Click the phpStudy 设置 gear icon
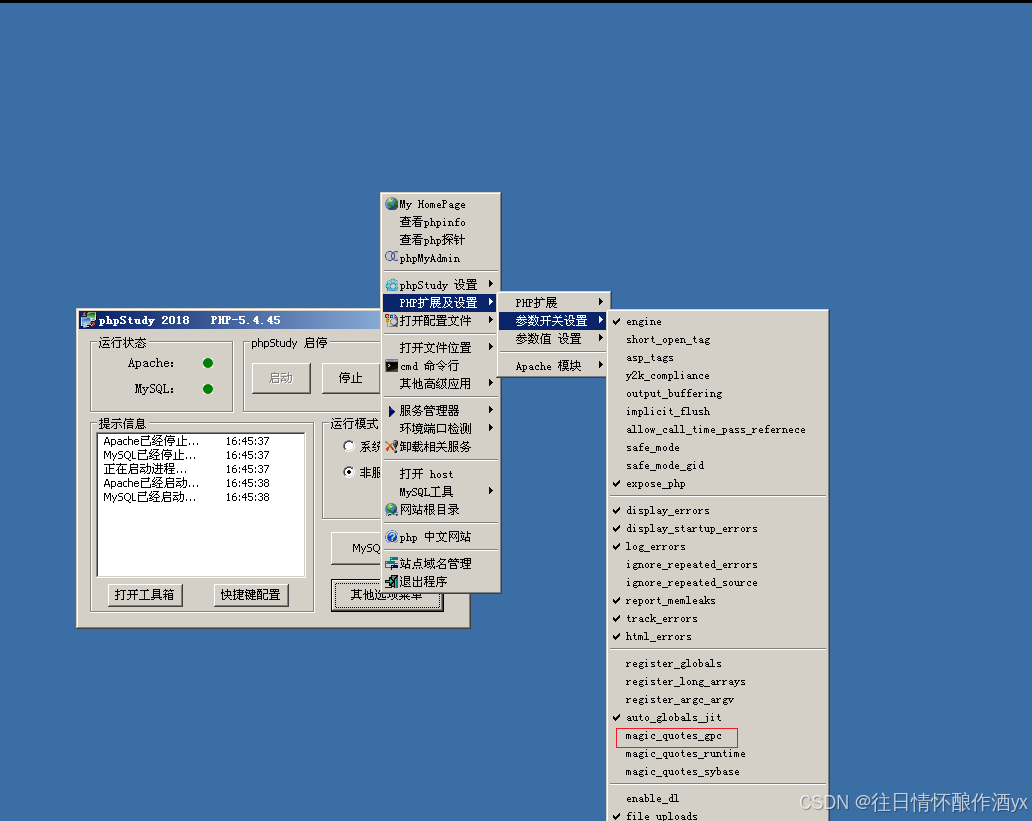 pos(392,284)
